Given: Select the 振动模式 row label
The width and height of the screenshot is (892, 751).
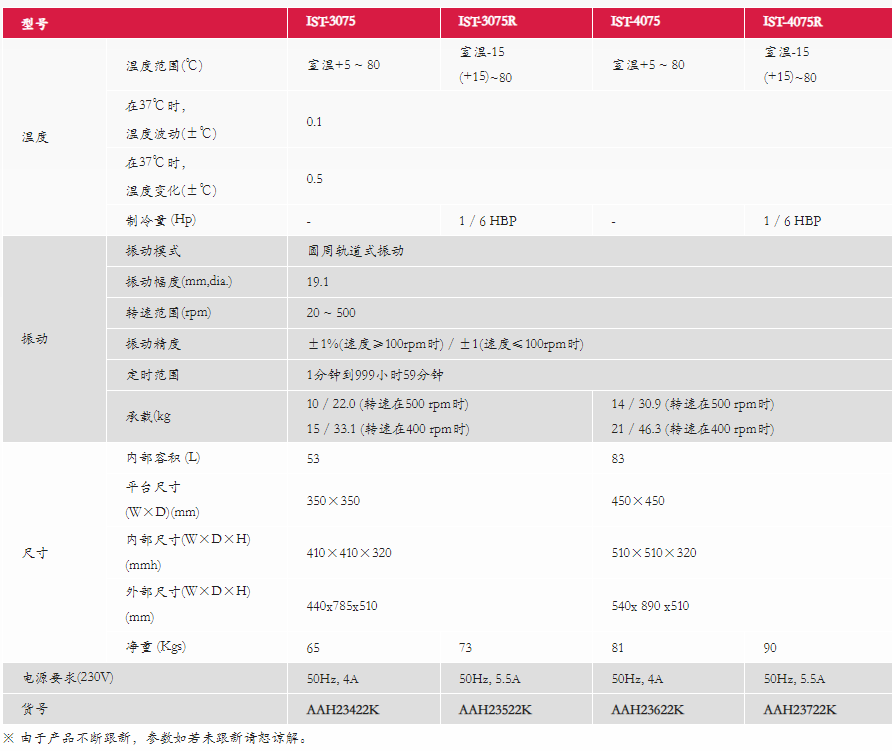Looking at the screenshot, I should [153, 251].
